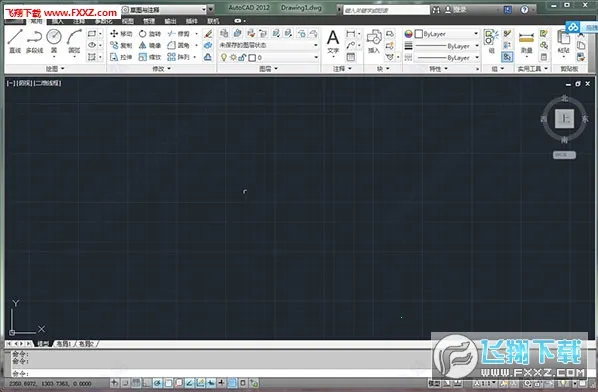Screen dimensions: 598x392
Task: Expand the 实用工具 utilities panel
Action: click(x=532, y=69)
